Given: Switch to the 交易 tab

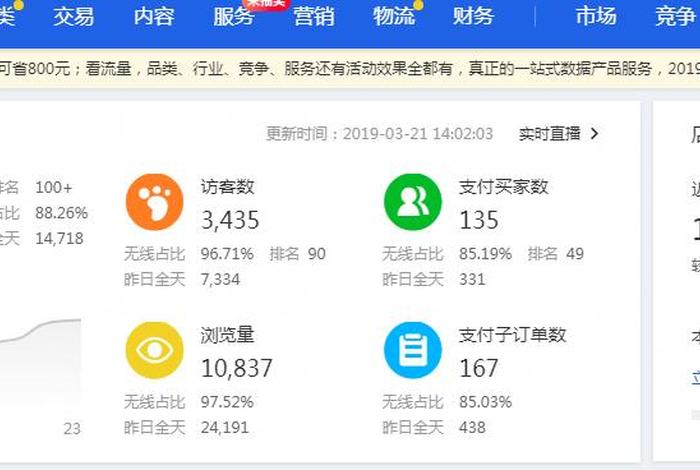Looking at the screenshot, I should pos(74,17).
